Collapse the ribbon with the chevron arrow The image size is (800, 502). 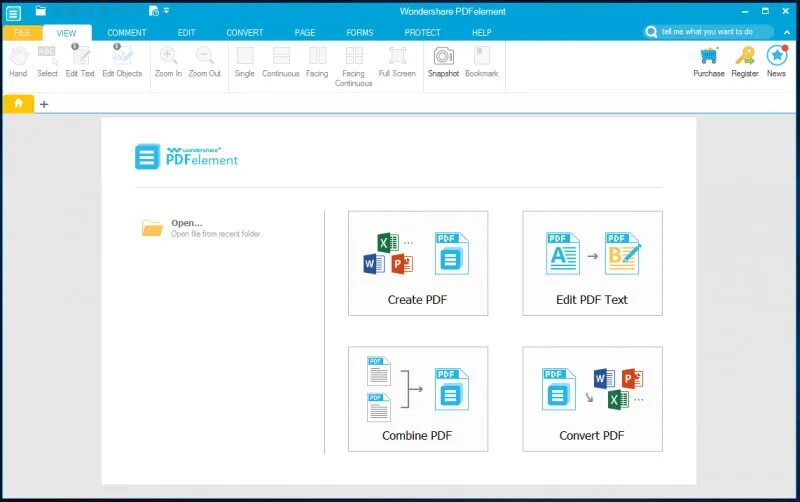(x=787, y=32)
